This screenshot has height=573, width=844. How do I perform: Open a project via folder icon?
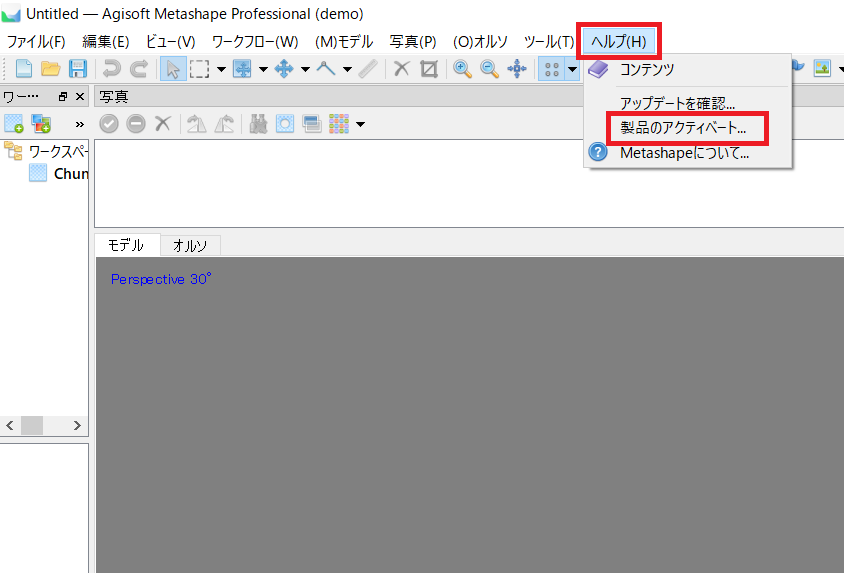[x=51, y=69]
